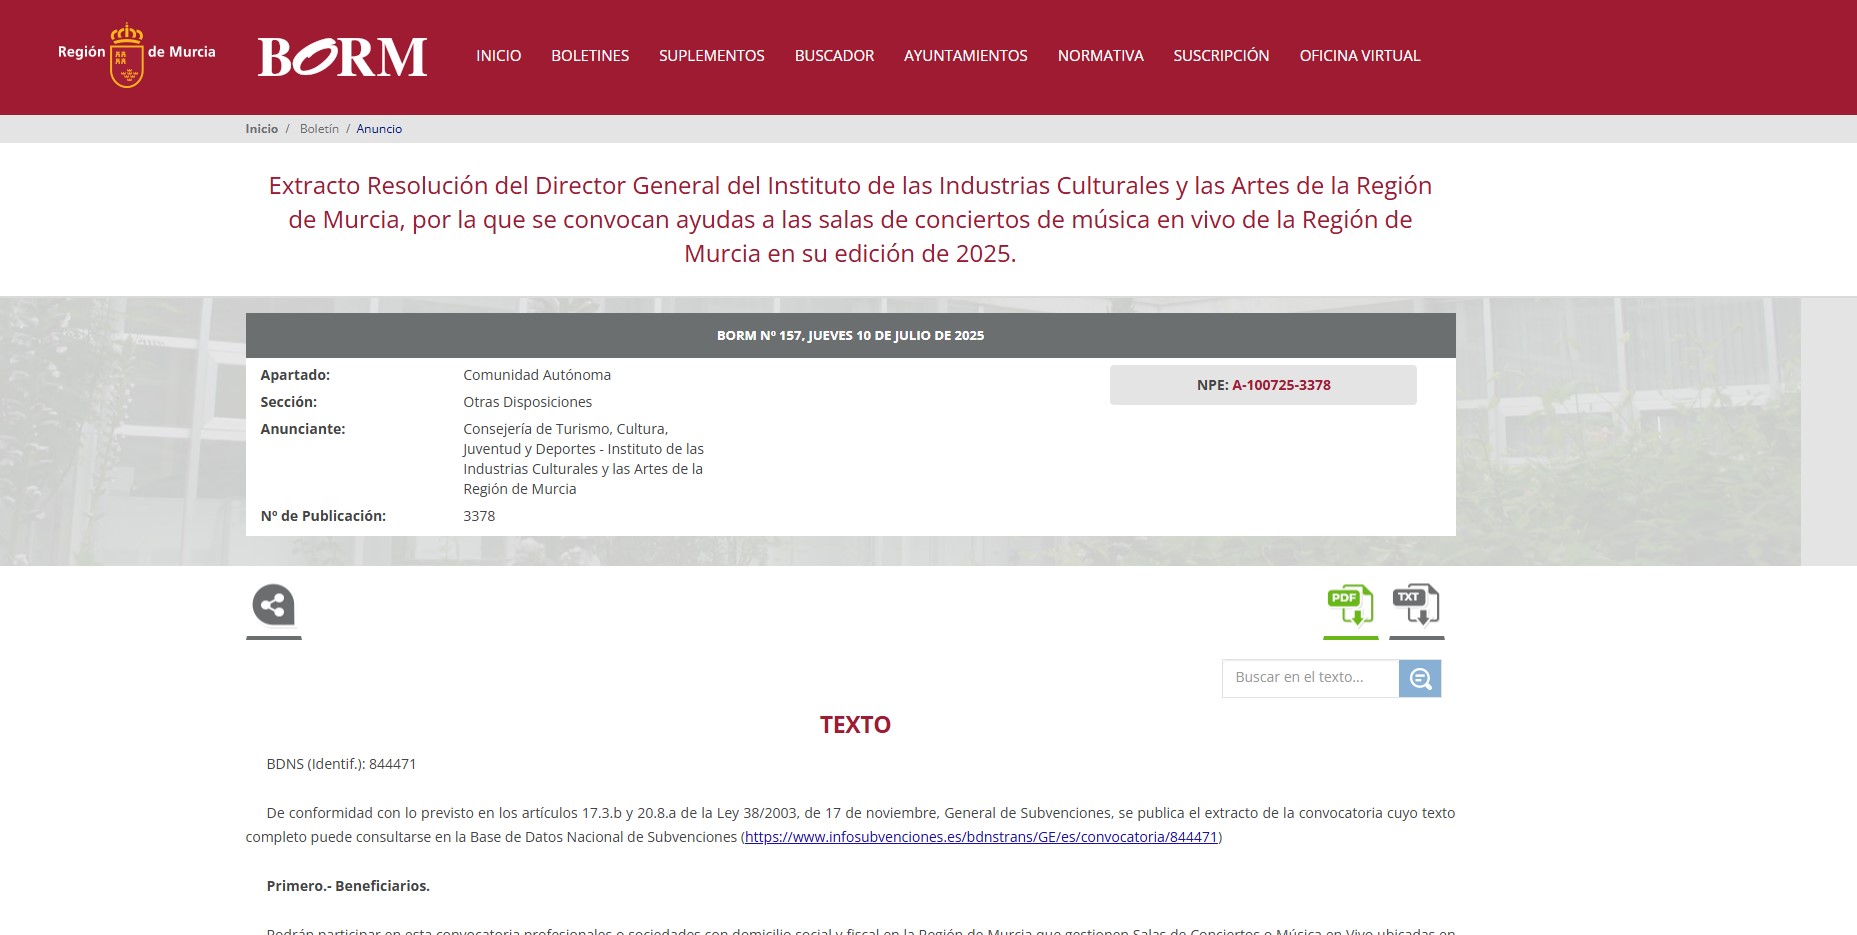Download the announcement as PDF
Screen dimensions: 1857x935
(1350, 606)
